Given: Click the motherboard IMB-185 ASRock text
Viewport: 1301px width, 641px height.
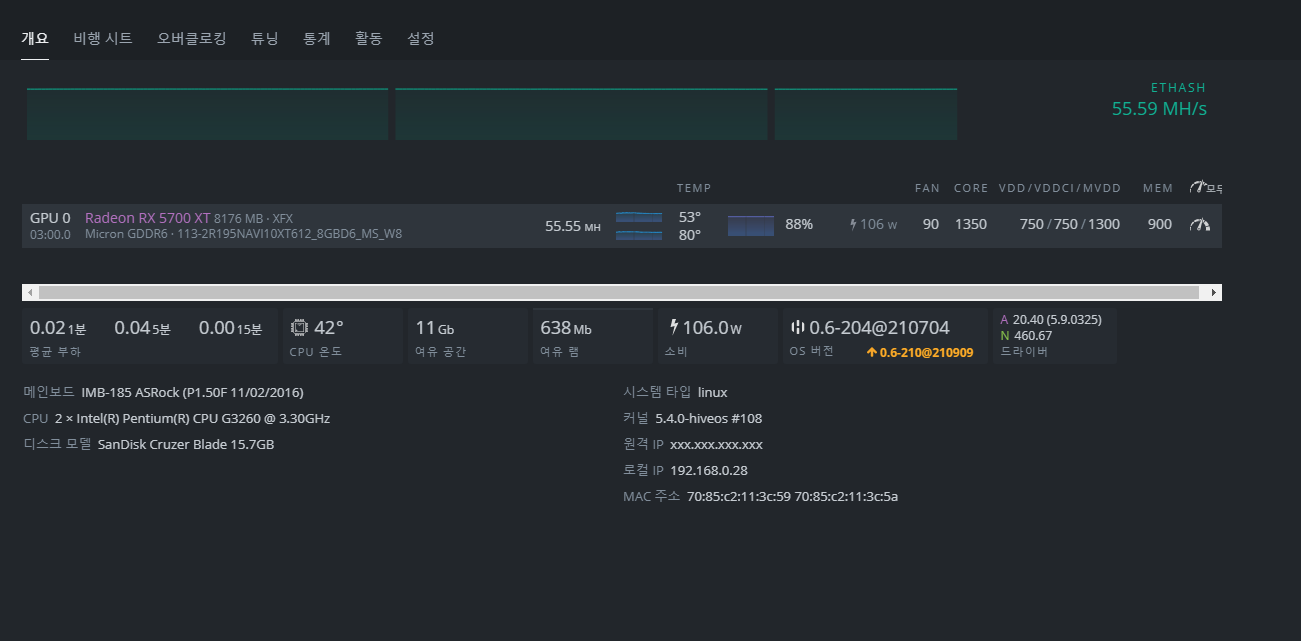Looking at the screenshot, I should [192, 392].
